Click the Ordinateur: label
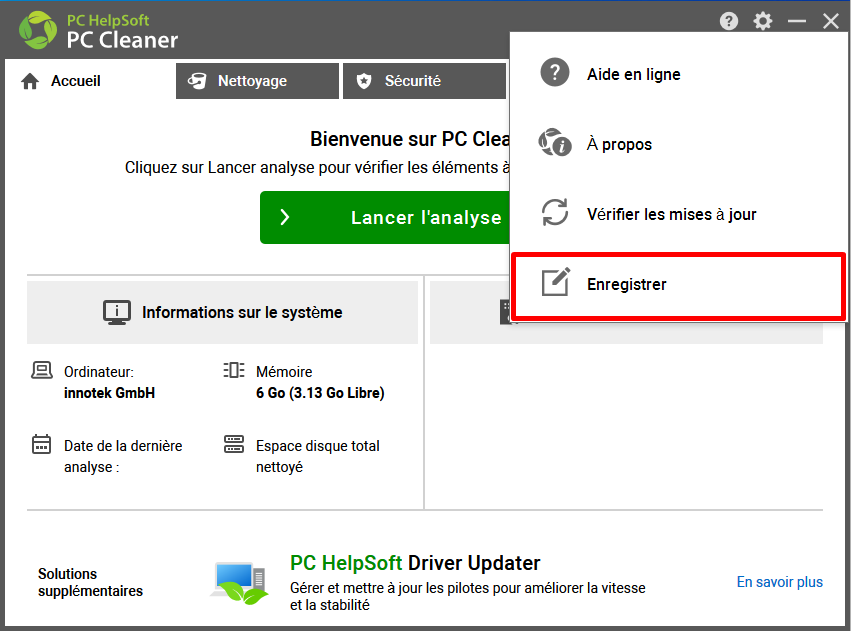The width and height of the screenshot is (851, 631). [x=99, y=372]
